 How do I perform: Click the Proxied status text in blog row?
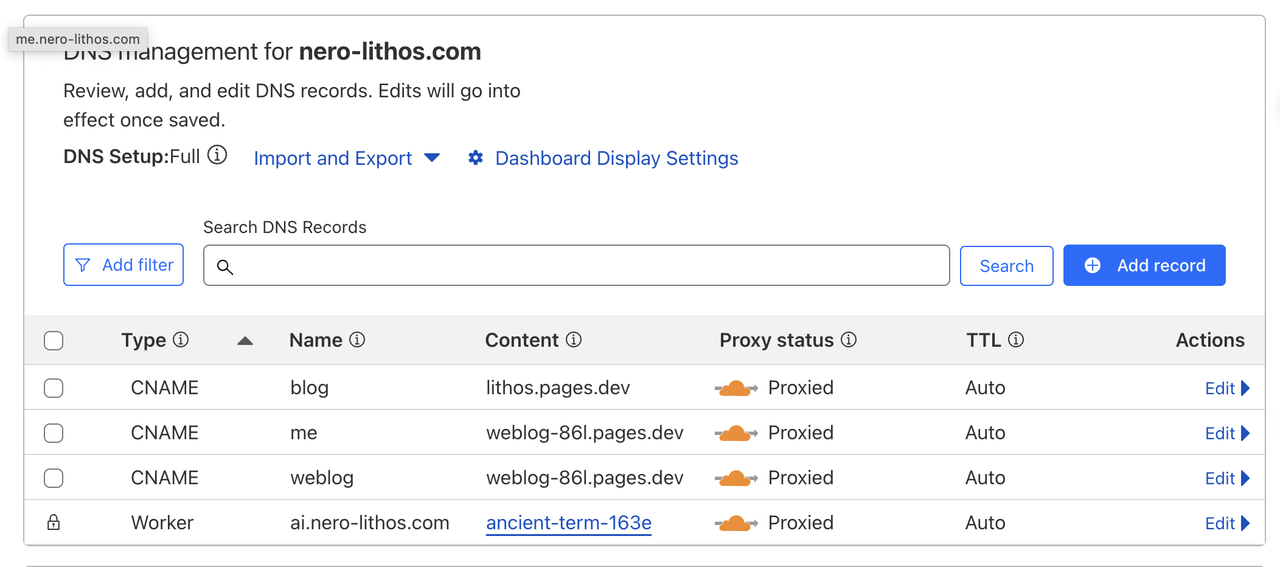click(x=801, y=388)
